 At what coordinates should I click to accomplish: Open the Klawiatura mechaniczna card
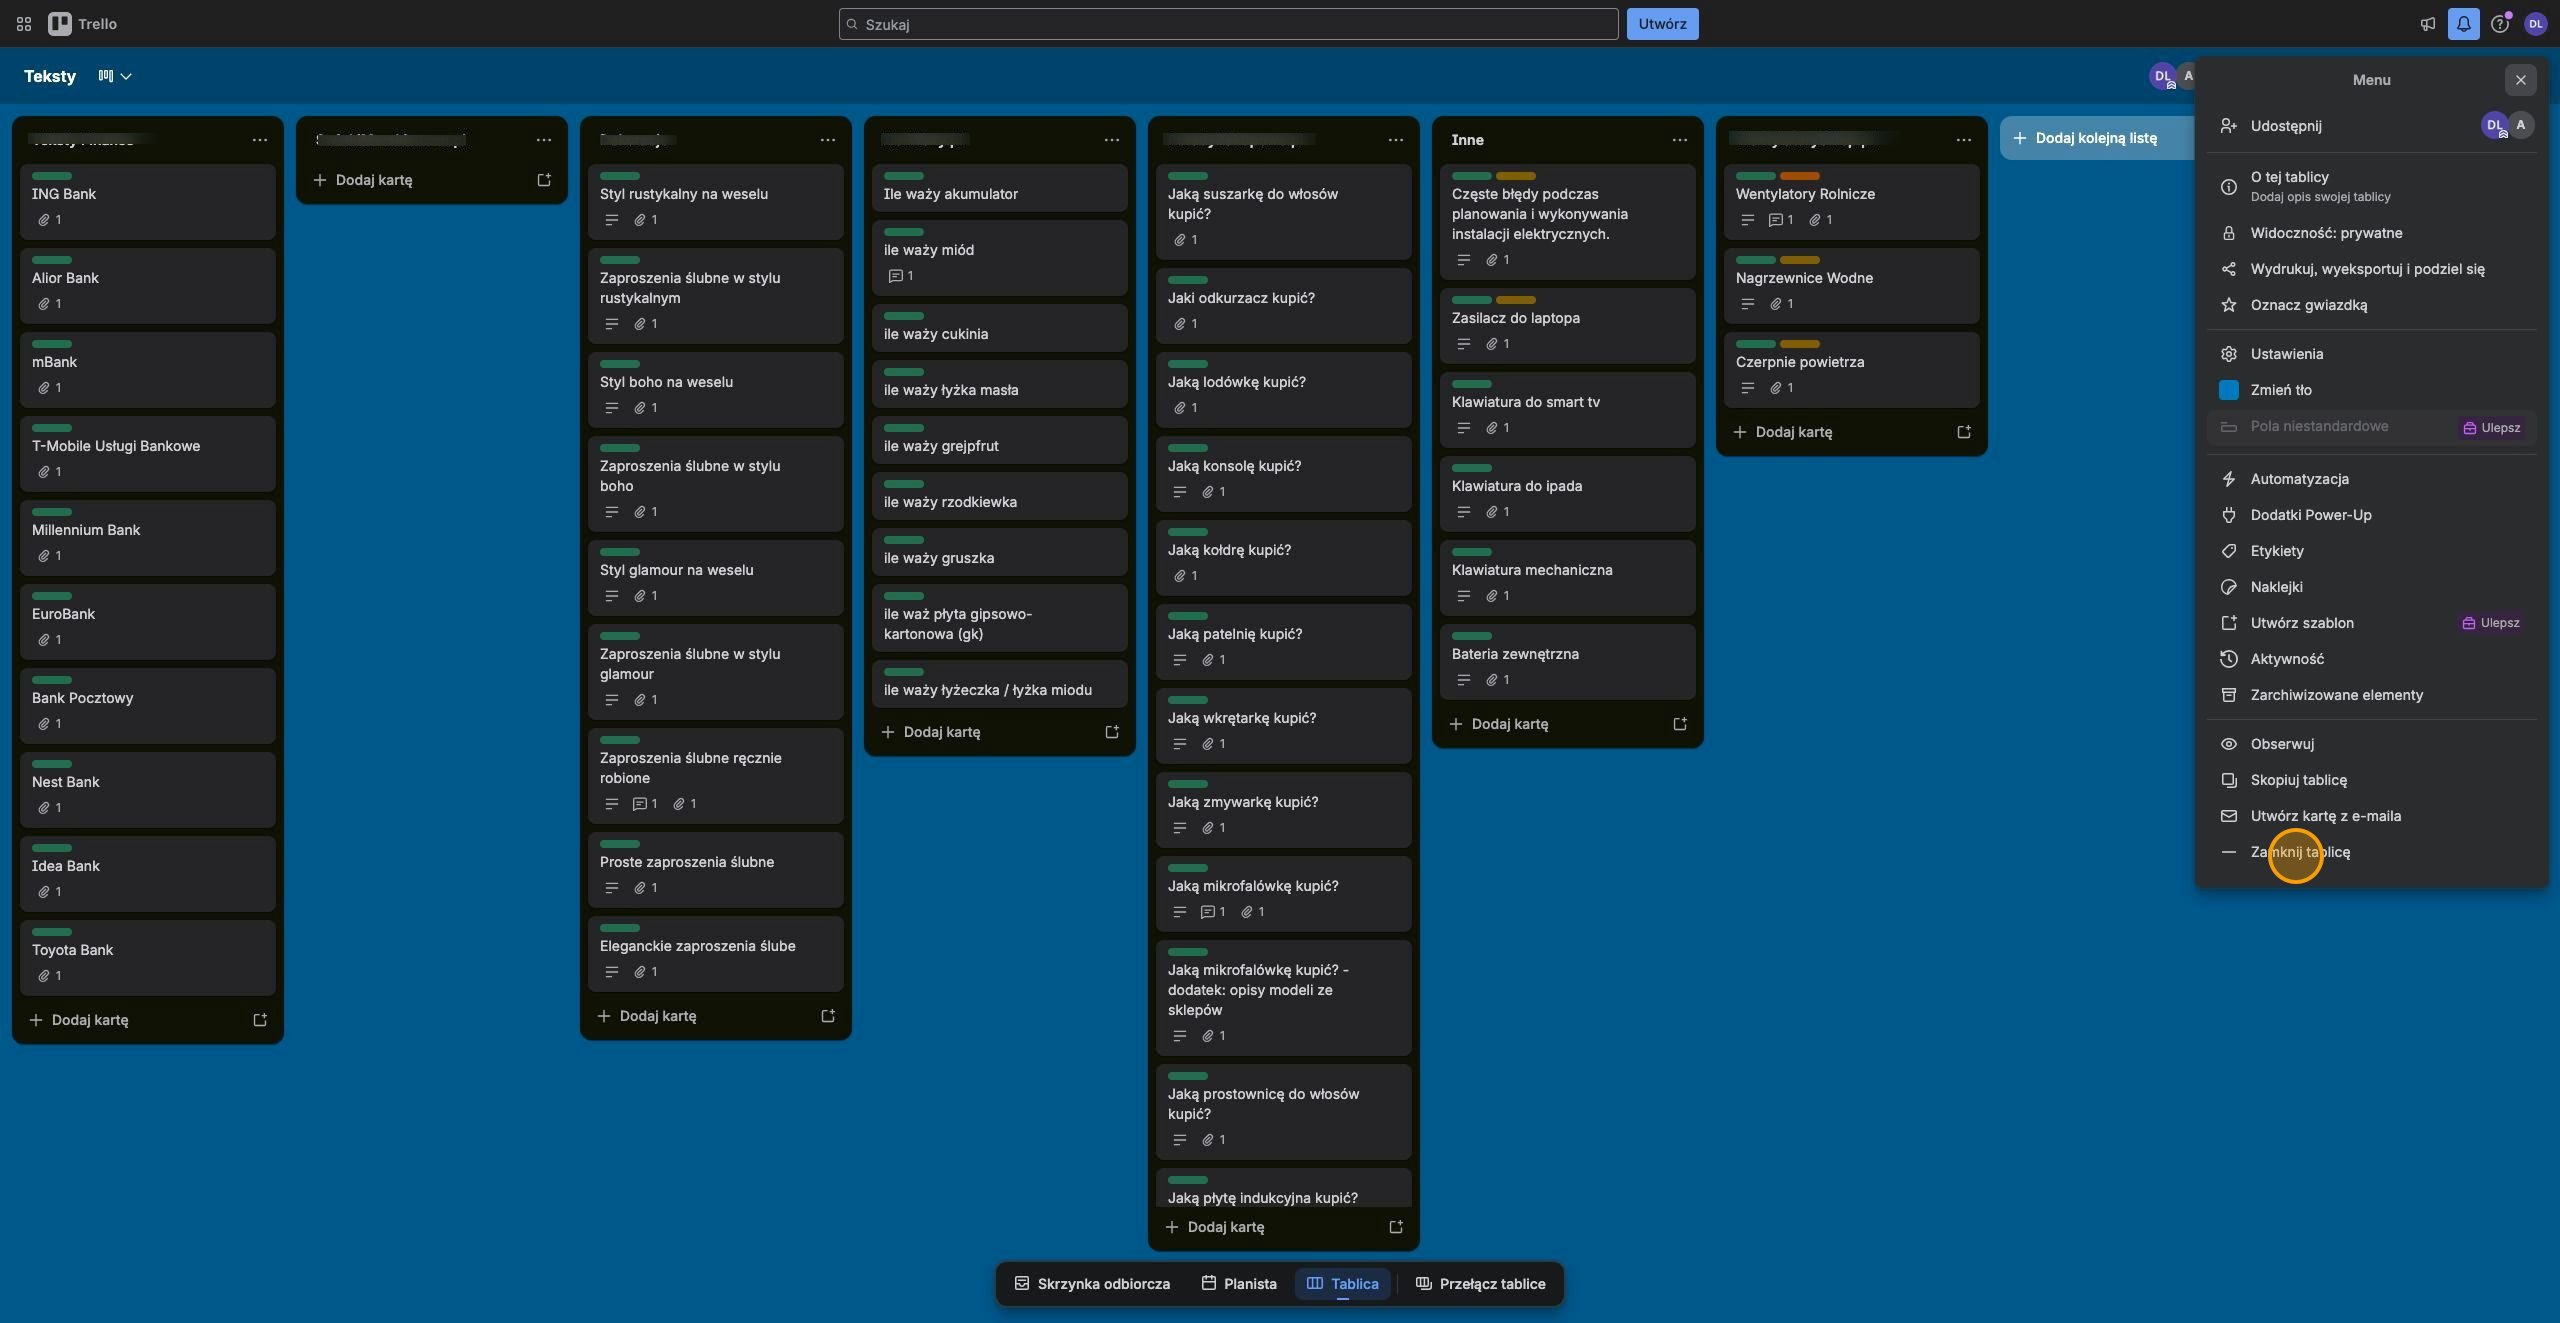1567,578
